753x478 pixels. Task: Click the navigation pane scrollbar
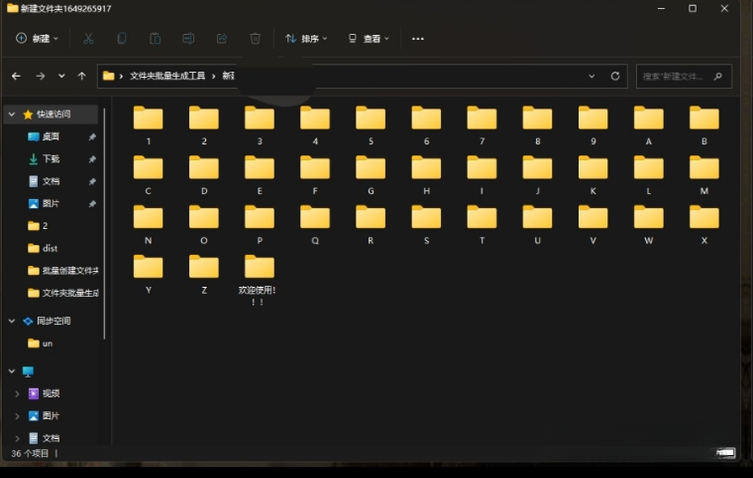pyautogui.click(x=104, y=223)
